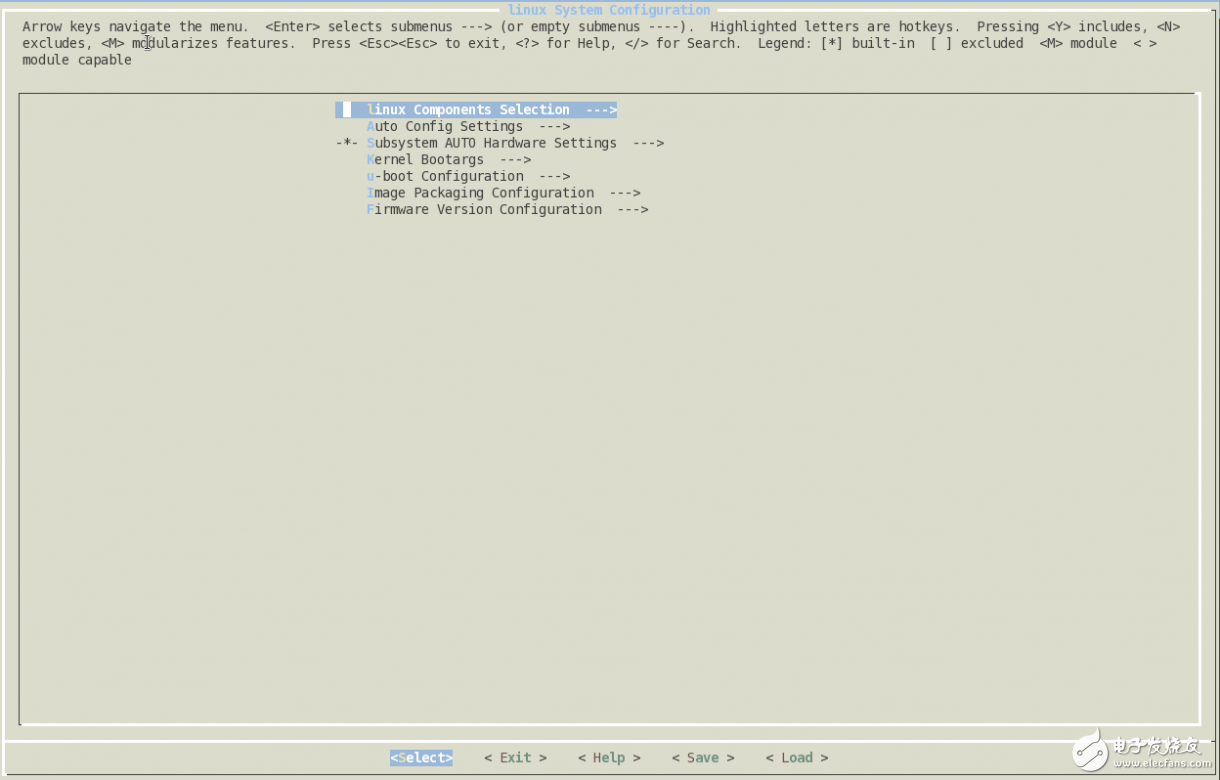Open the Firmware Version Configuration submenu

click(486, 209)
